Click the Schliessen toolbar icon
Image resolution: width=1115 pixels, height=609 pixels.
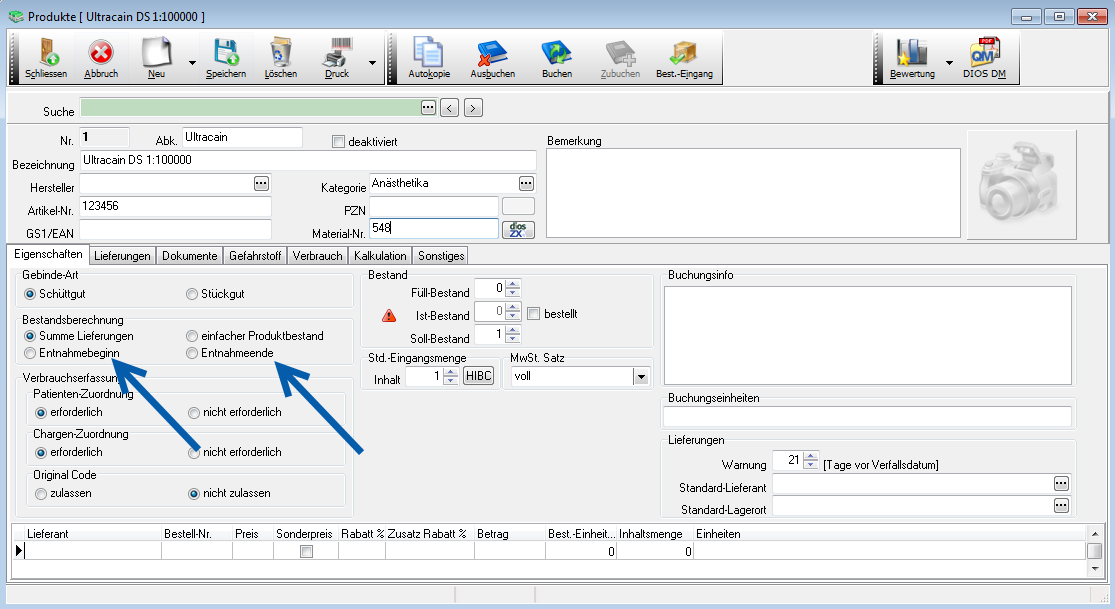46,53
